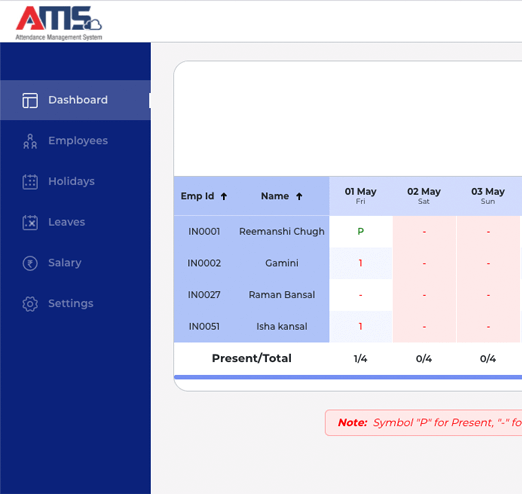This screenshot has height=494, width=522.
Task: Click the Leaves calendar-cross icon
Action: (x=30, y=222)
